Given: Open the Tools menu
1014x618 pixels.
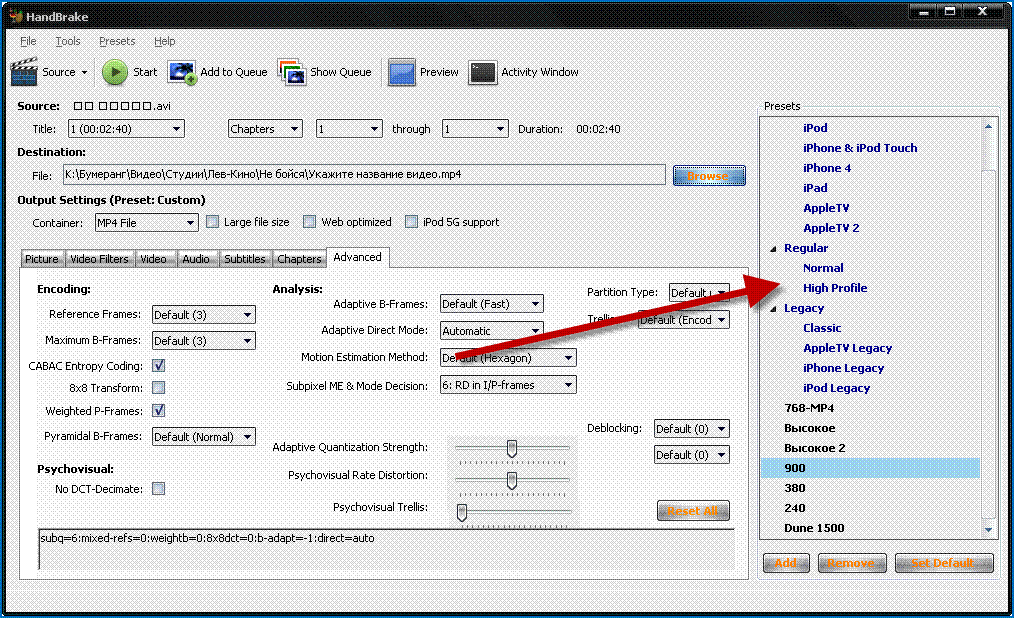Looking at the screenshot, I should pyautogui.click(x=68, y=41).
